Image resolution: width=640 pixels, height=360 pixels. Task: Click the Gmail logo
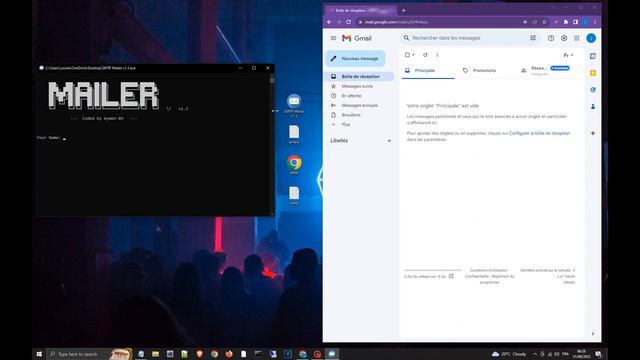click(357, 38)
